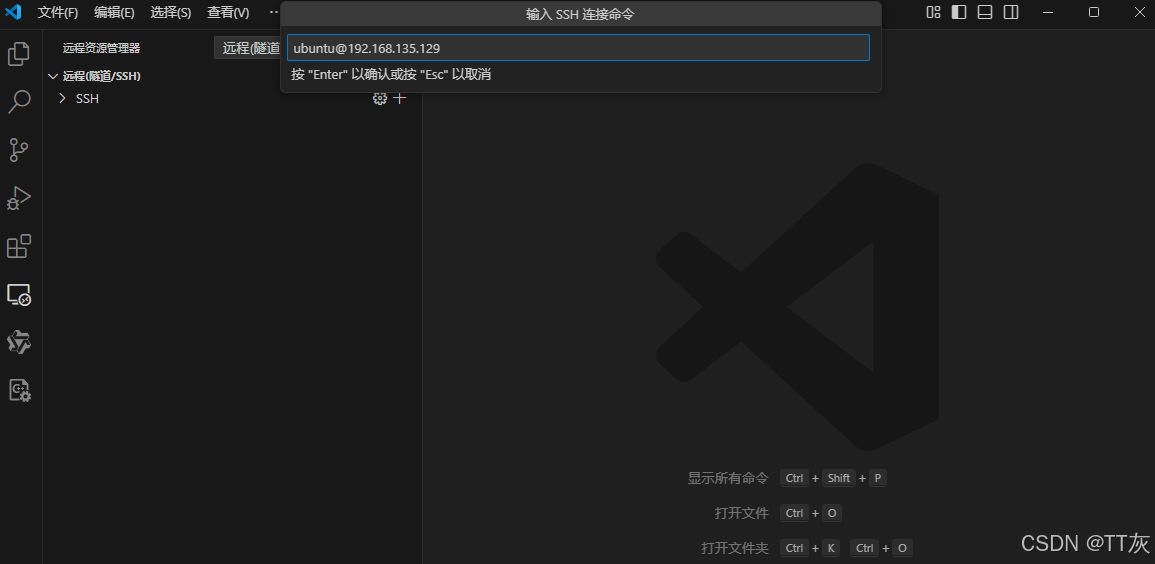Click the P key badge in shortcuts
The height and width of the screenshot is (564, 1155).
[x=877, y=478]
